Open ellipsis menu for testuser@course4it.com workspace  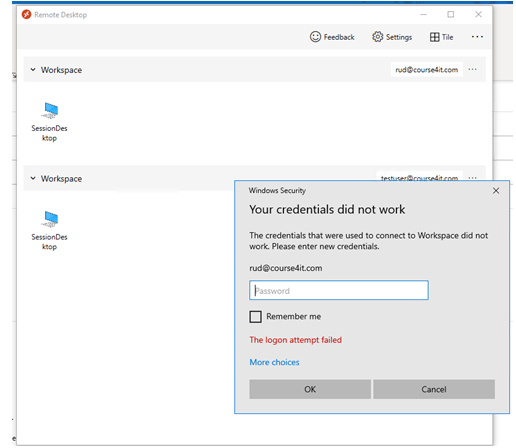click(472, 177)
